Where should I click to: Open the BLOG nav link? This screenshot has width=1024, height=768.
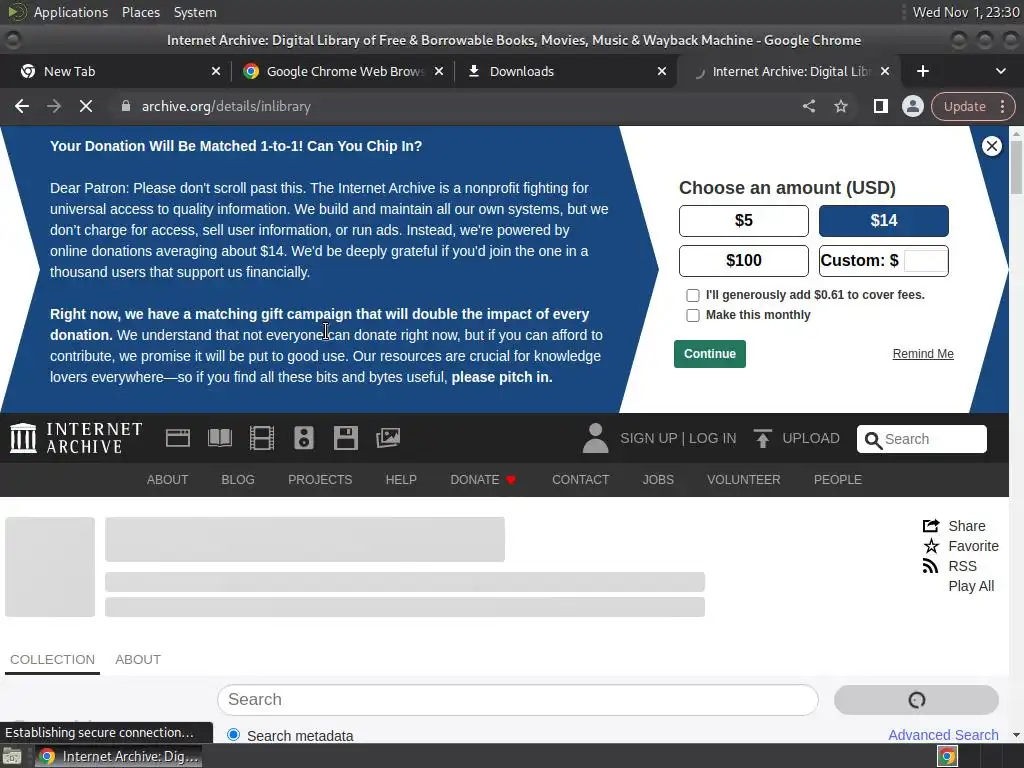[x=238, y=479]
